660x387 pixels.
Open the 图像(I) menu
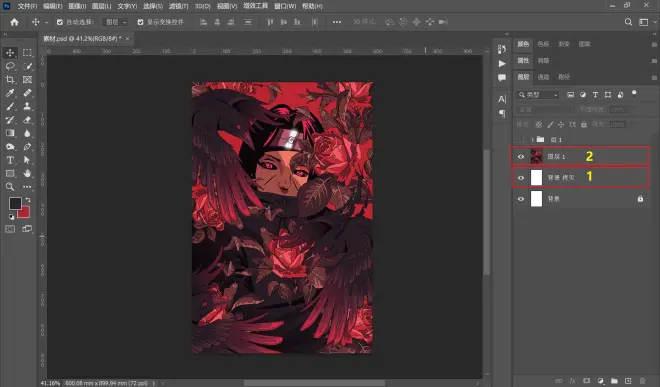[77, 6]
